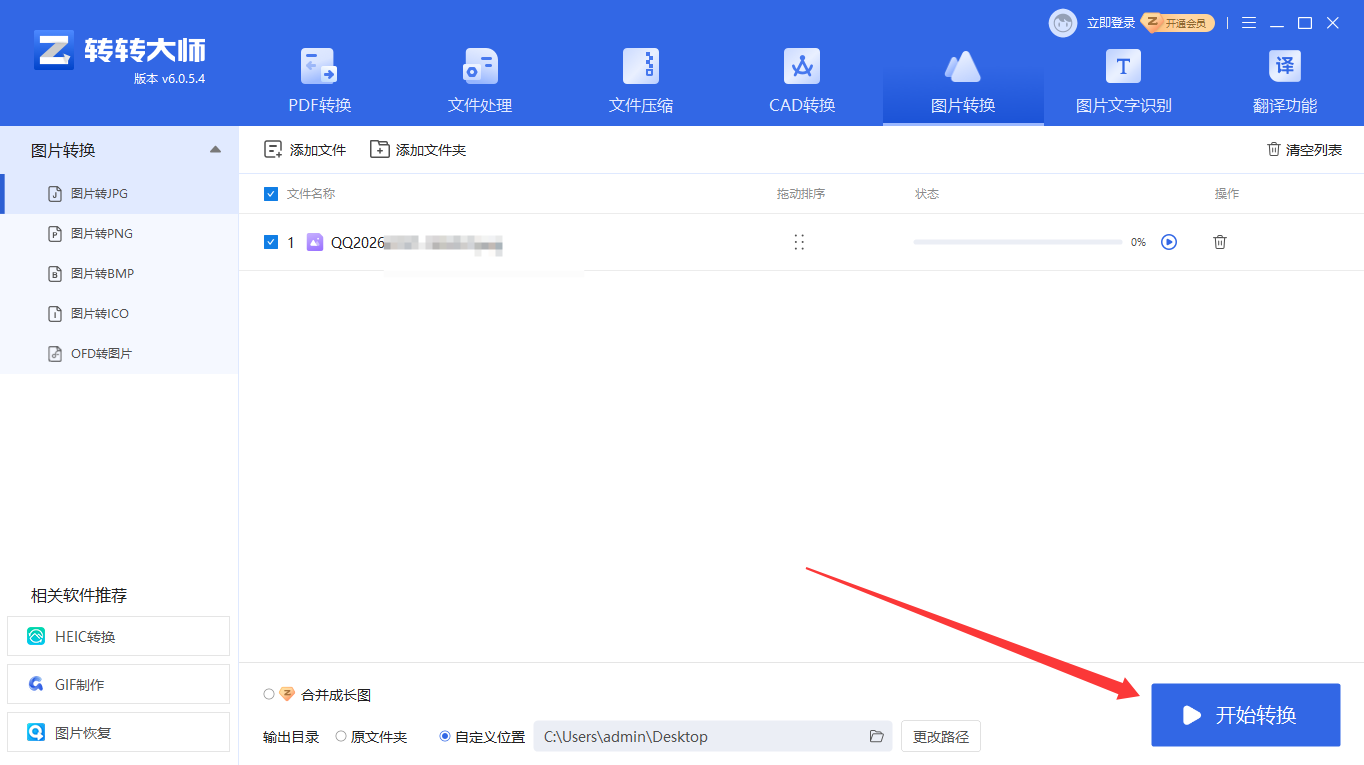Click the drag-sort handle for row 1

799,242
